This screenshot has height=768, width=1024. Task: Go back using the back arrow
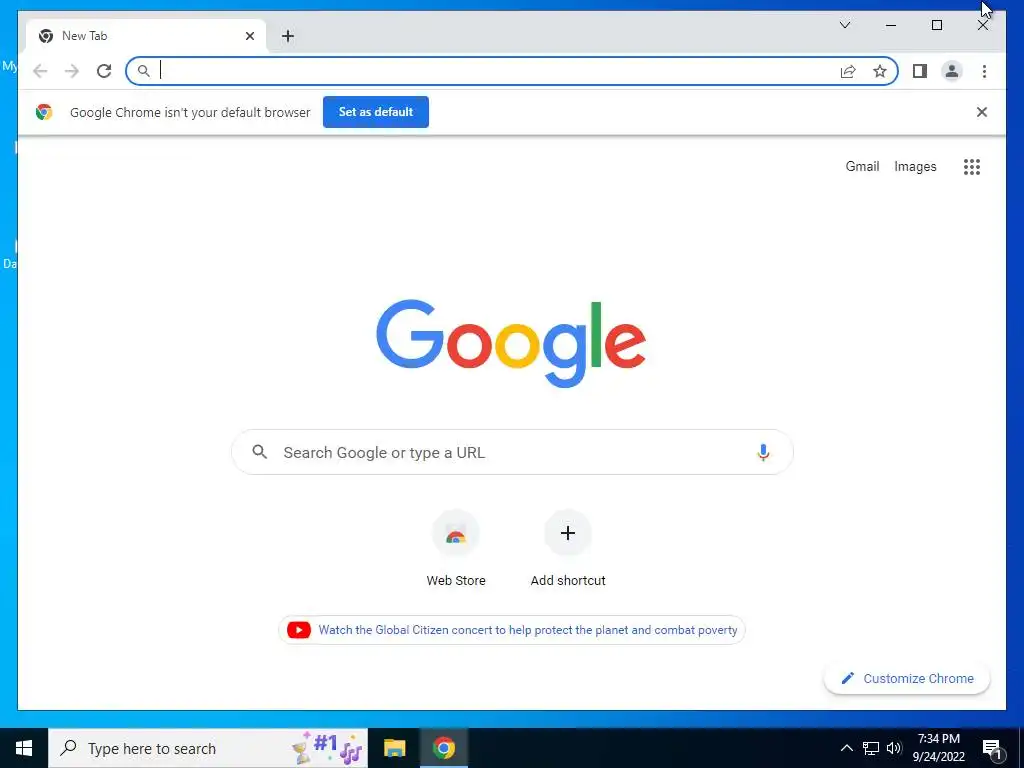click(x=40, y=71)
